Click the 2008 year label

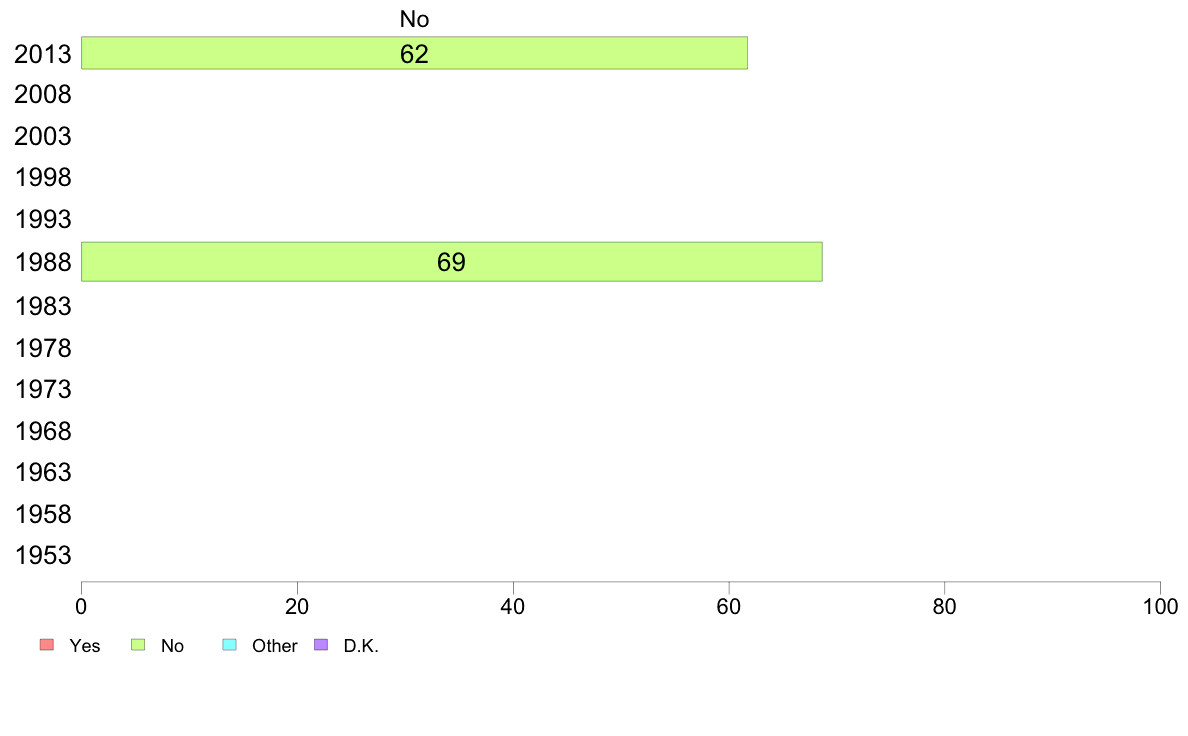point(42,95)
